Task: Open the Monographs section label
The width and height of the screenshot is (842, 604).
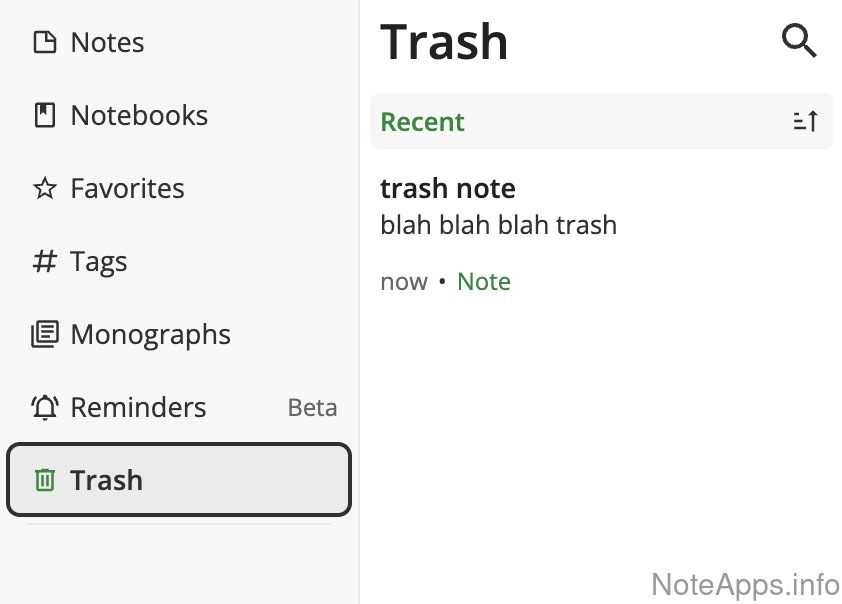Action: 150,335
